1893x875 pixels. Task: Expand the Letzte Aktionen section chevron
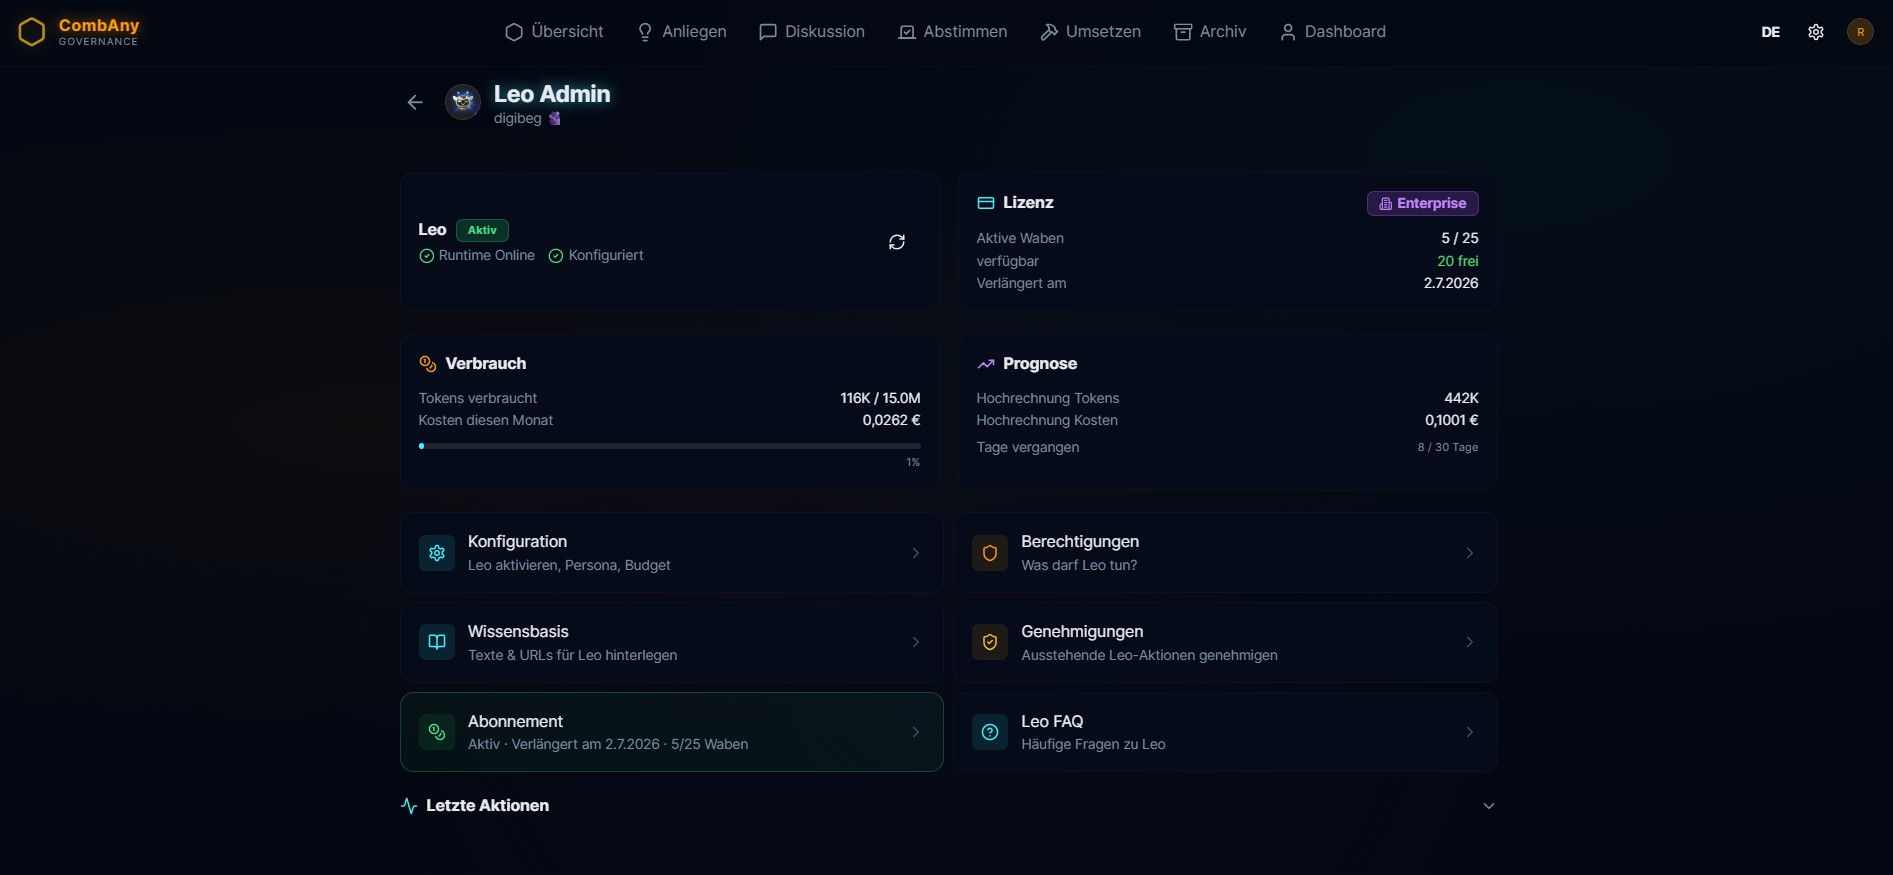pos(1488,806)
